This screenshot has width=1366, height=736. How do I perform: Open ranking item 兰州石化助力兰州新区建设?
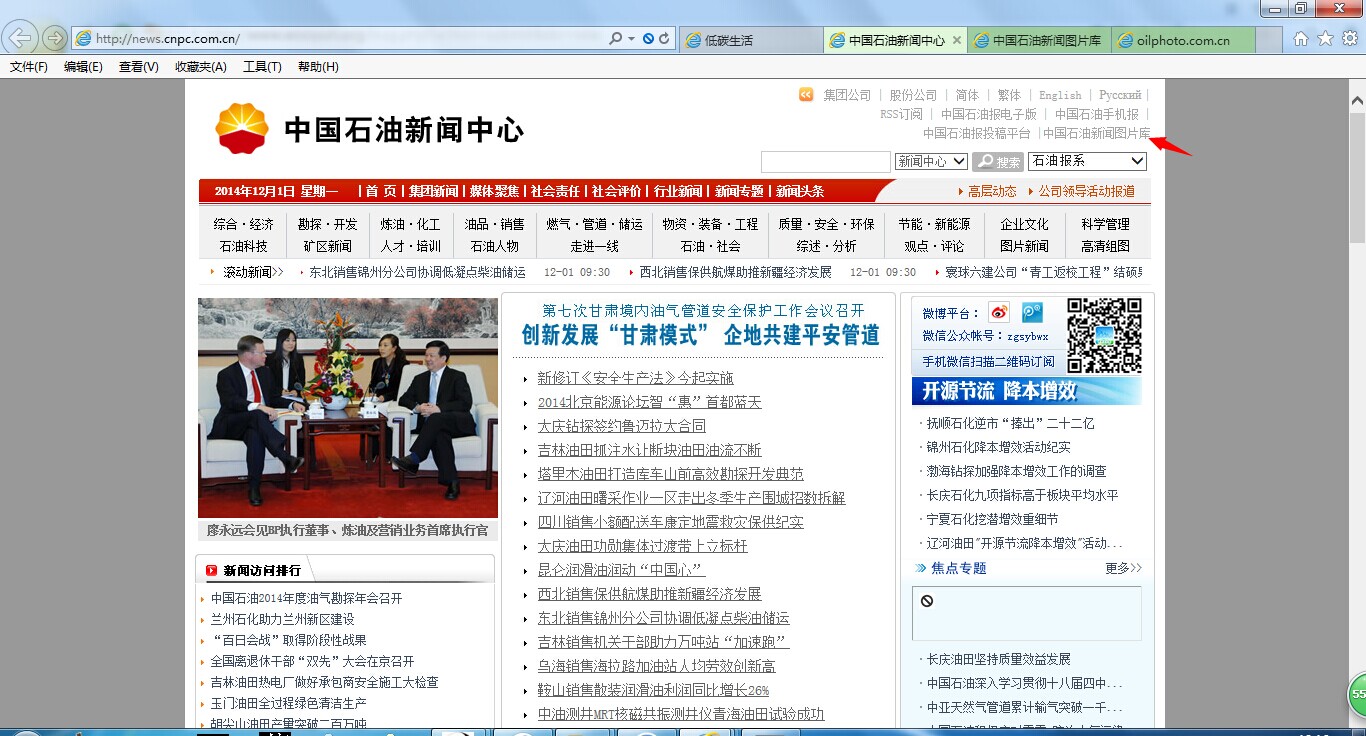(282, 619)
